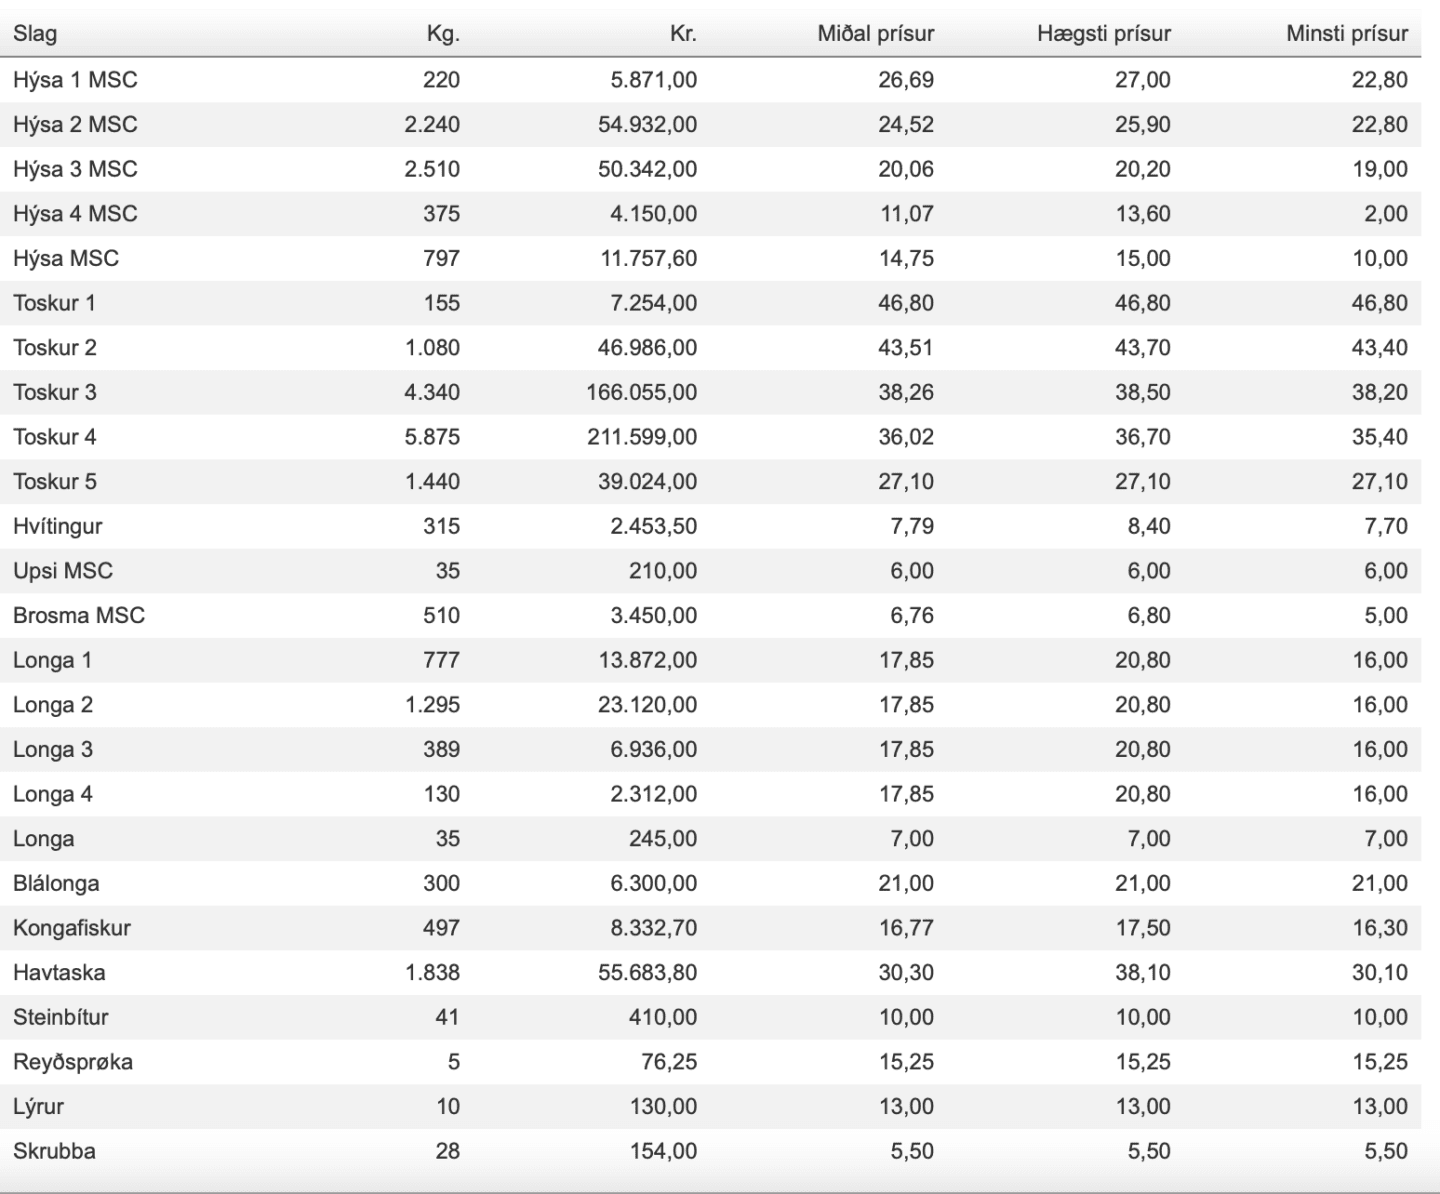
Task: Click the Slag column header
Action: coord(35,34)
